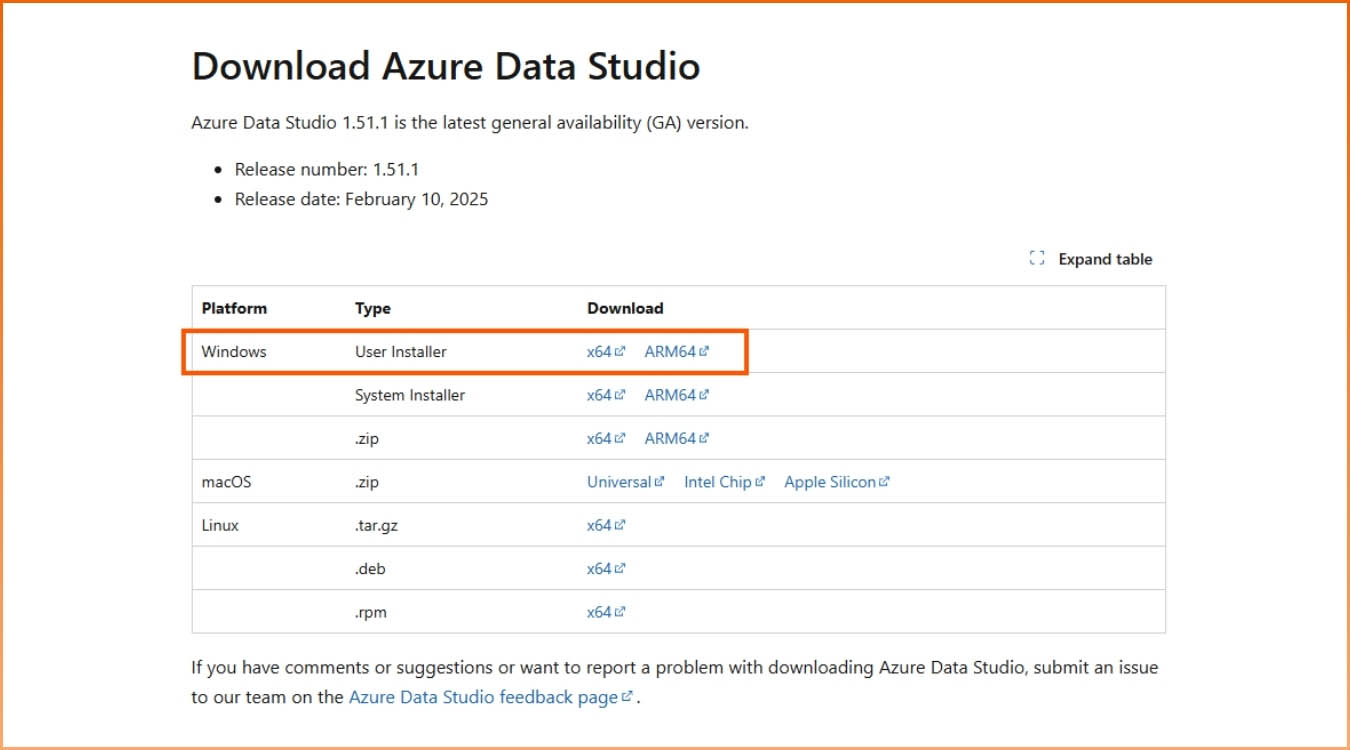Screen dimensions: 1350x750
Task: Click the User Installer type cell
Action: coord(401,352)
